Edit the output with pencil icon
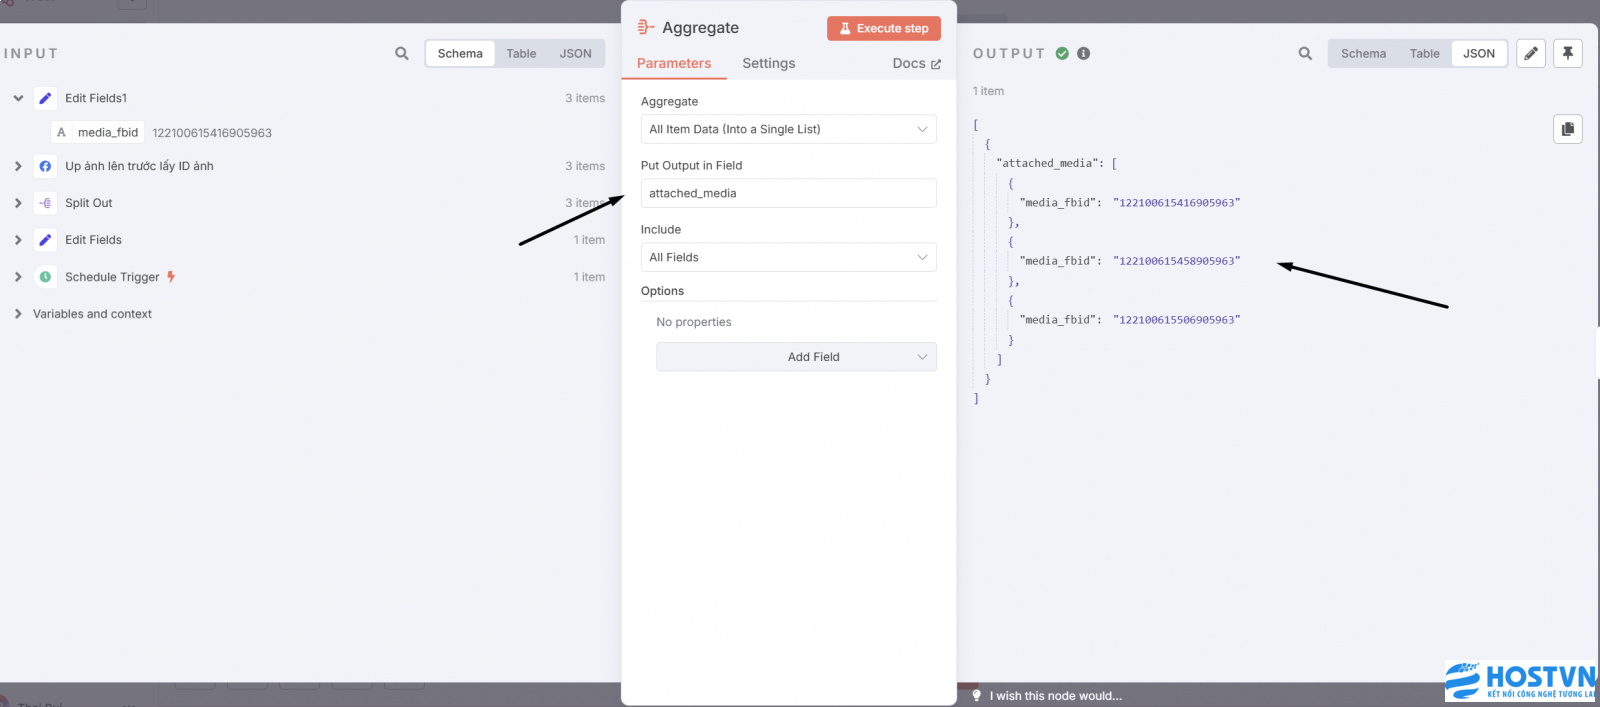The height and width of the screenshot is (707, 1600). [x=1531, y=53]
